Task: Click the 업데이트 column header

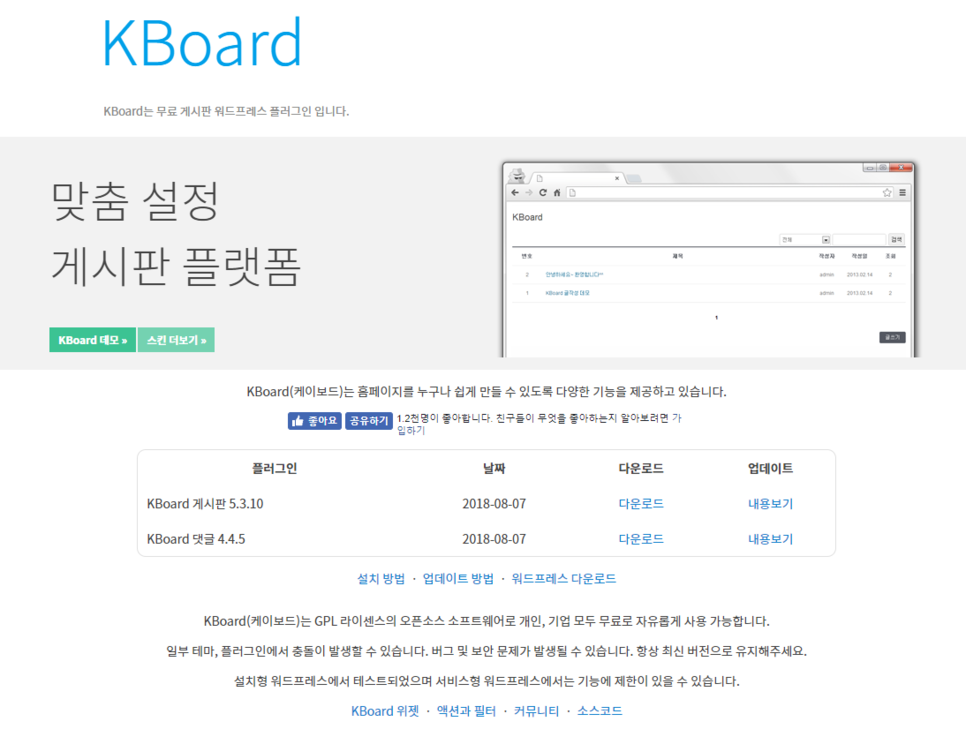Action: click(x=770, y=468)
